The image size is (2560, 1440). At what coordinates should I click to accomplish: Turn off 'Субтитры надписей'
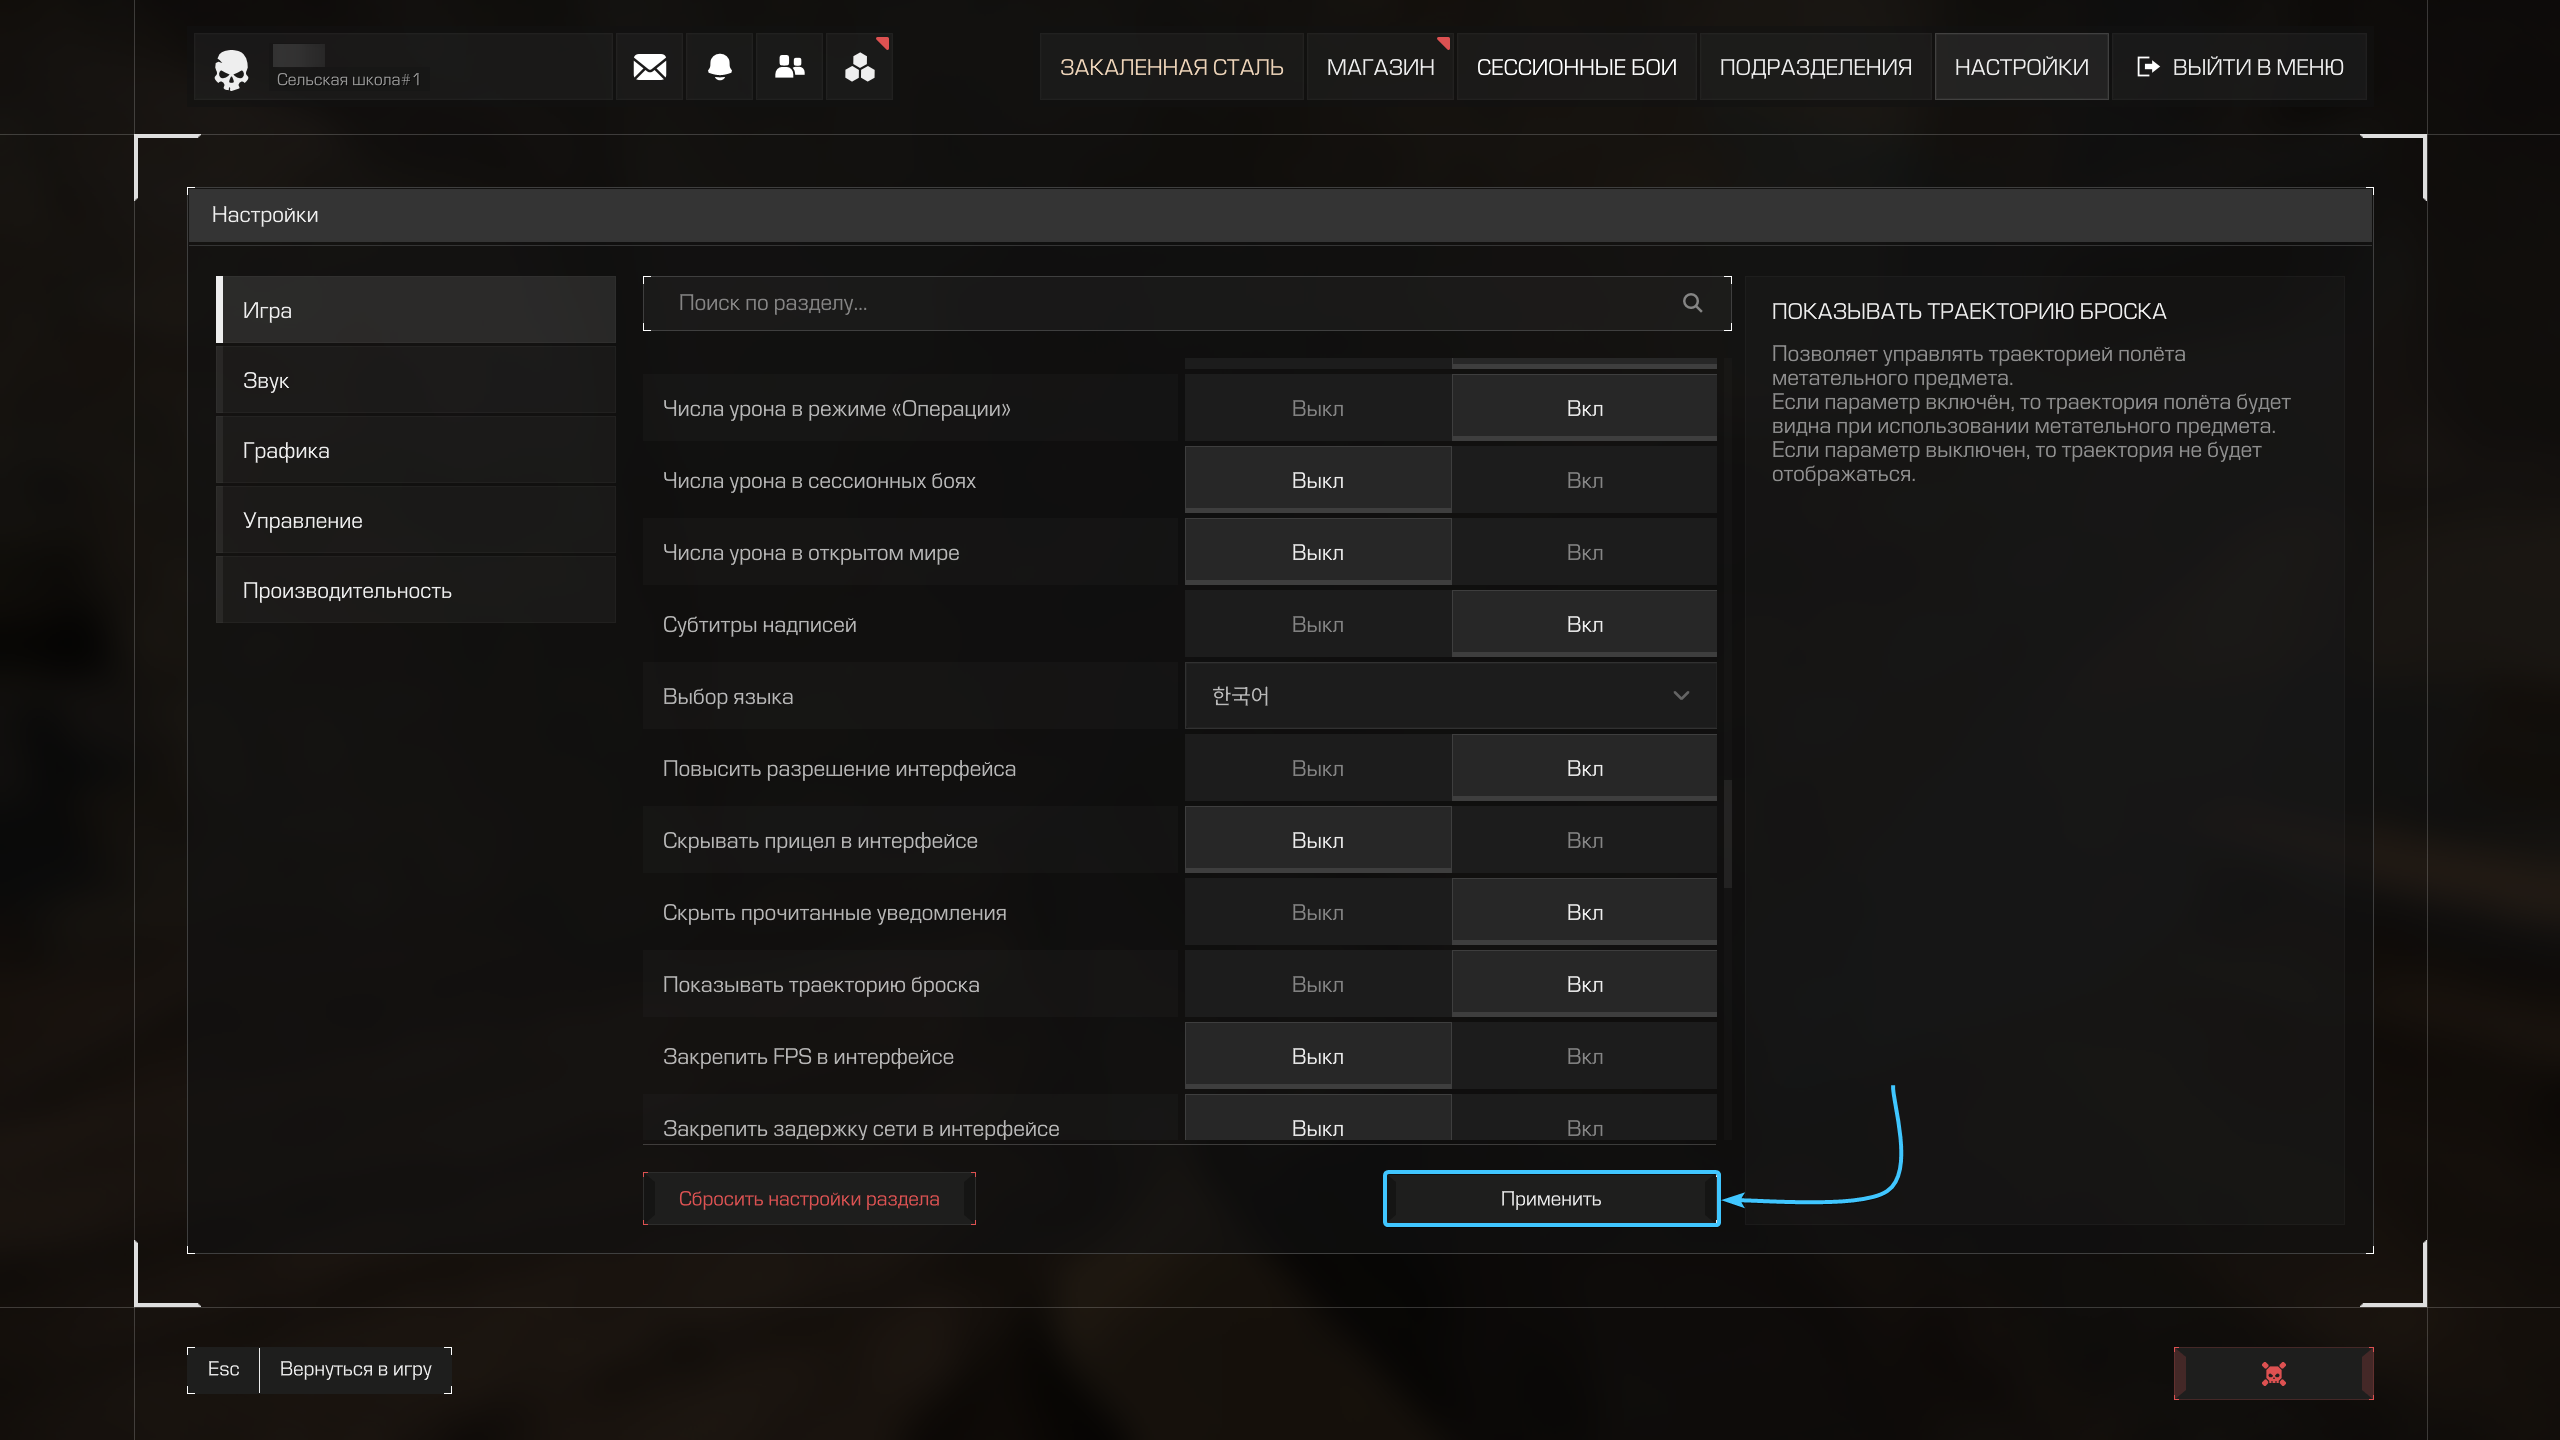coord(1317,625)
